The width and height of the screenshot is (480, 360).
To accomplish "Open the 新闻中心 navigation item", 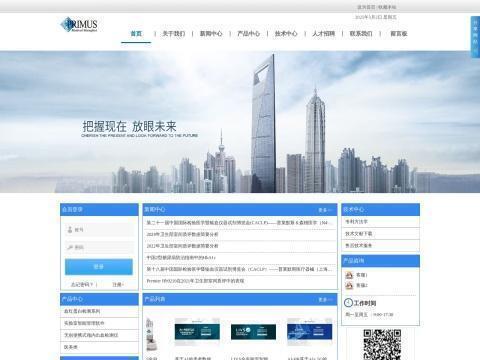I will click(x=211, y=34).
